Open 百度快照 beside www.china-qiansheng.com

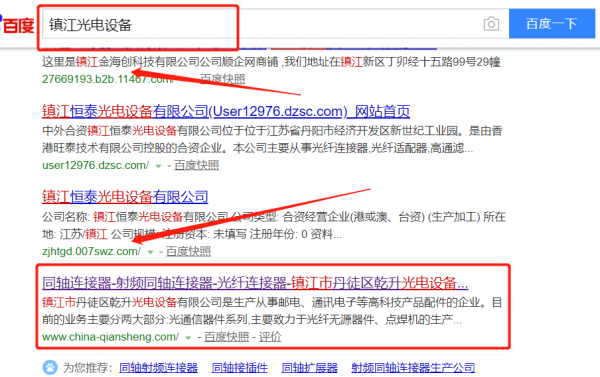[227, 337]
